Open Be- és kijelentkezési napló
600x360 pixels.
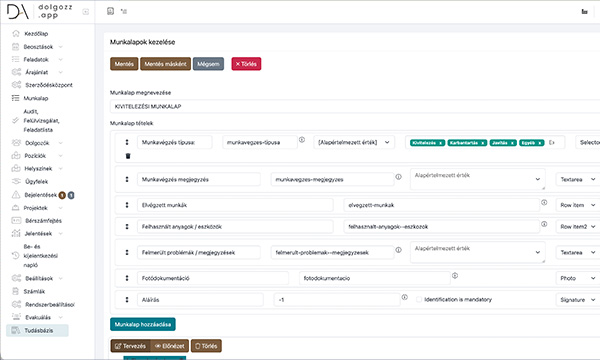coord(35,256)
